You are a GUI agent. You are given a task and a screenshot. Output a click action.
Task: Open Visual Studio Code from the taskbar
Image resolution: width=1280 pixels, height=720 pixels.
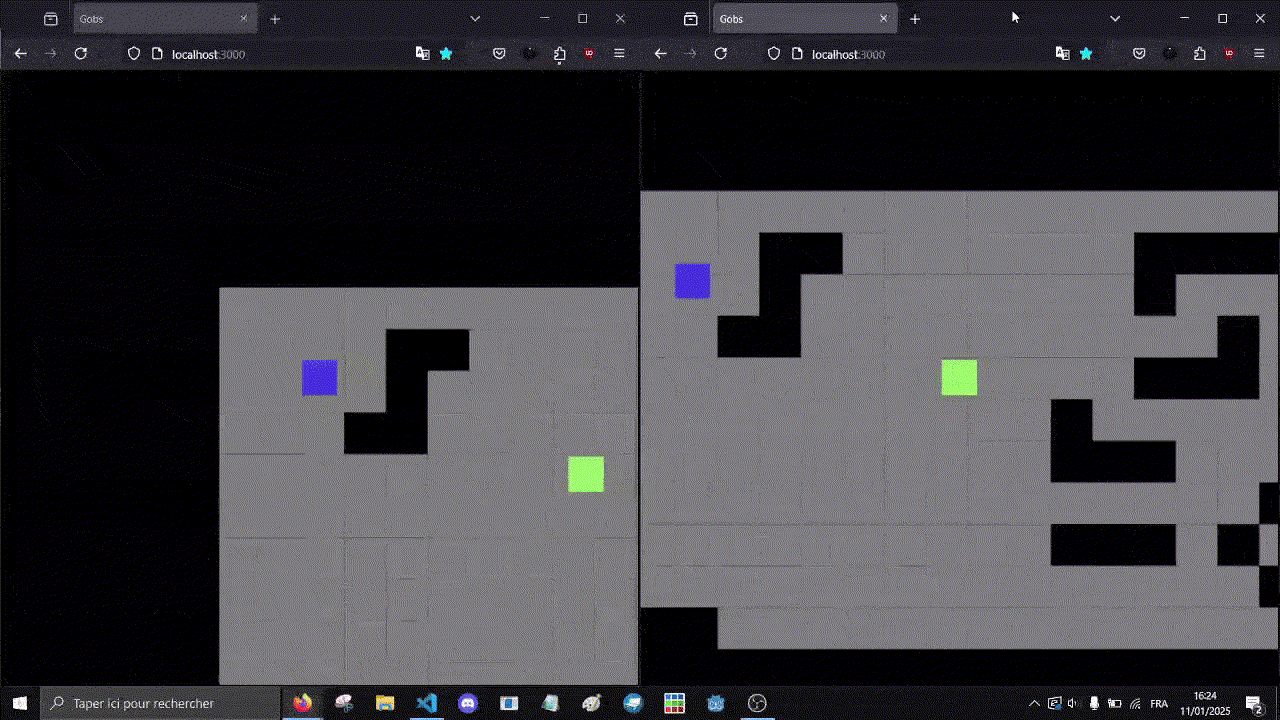426,703
